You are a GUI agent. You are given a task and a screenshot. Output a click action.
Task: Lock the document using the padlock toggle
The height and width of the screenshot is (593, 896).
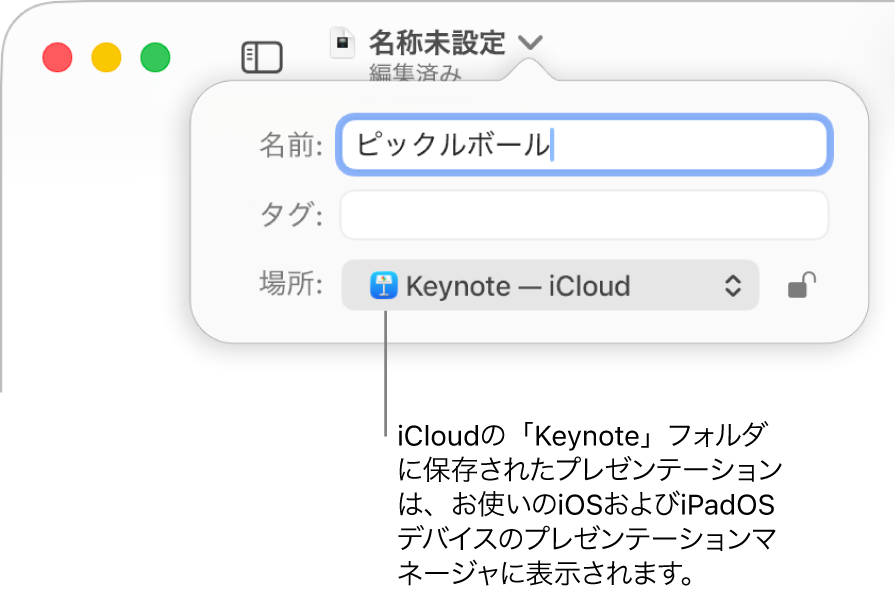pos(803,286)
